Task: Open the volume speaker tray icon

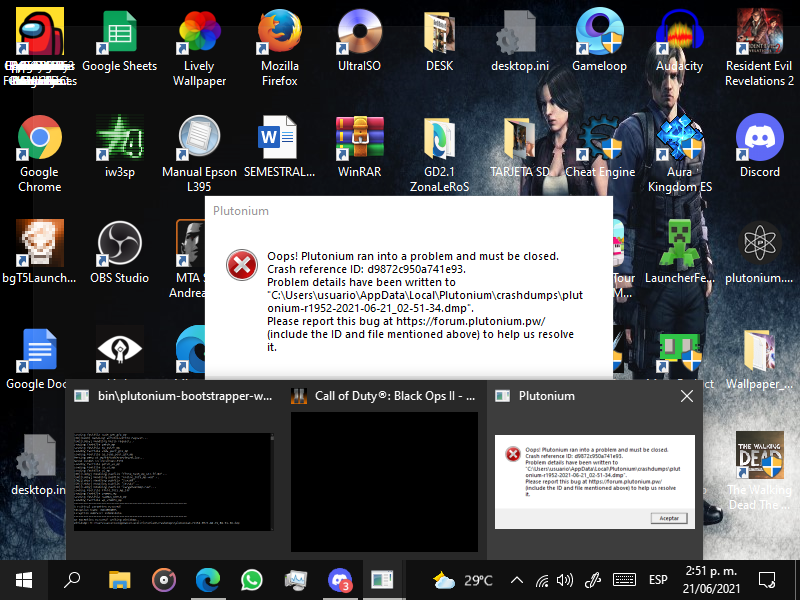Action: tap(565, 580)
